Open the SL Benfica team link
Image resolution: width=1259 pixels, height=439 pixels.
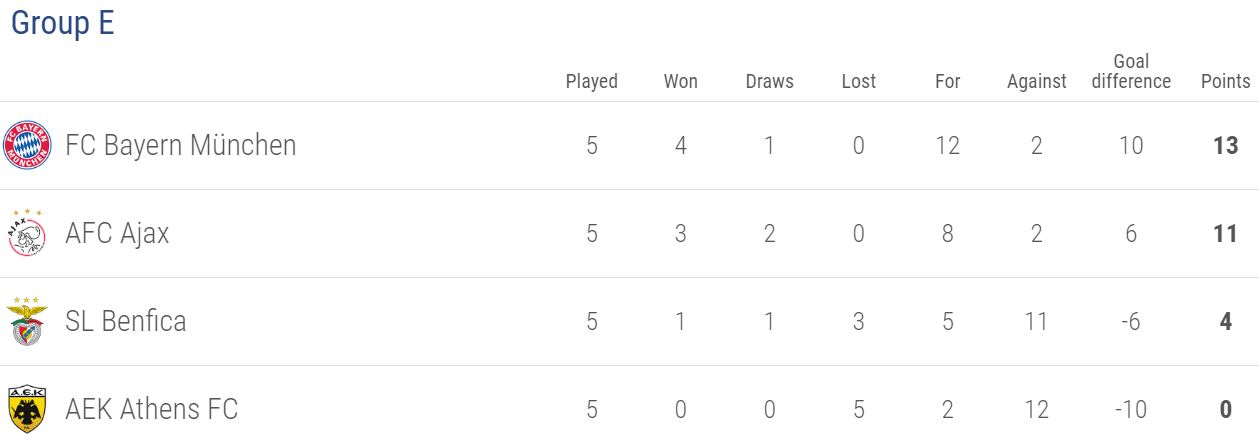(126, 322)
